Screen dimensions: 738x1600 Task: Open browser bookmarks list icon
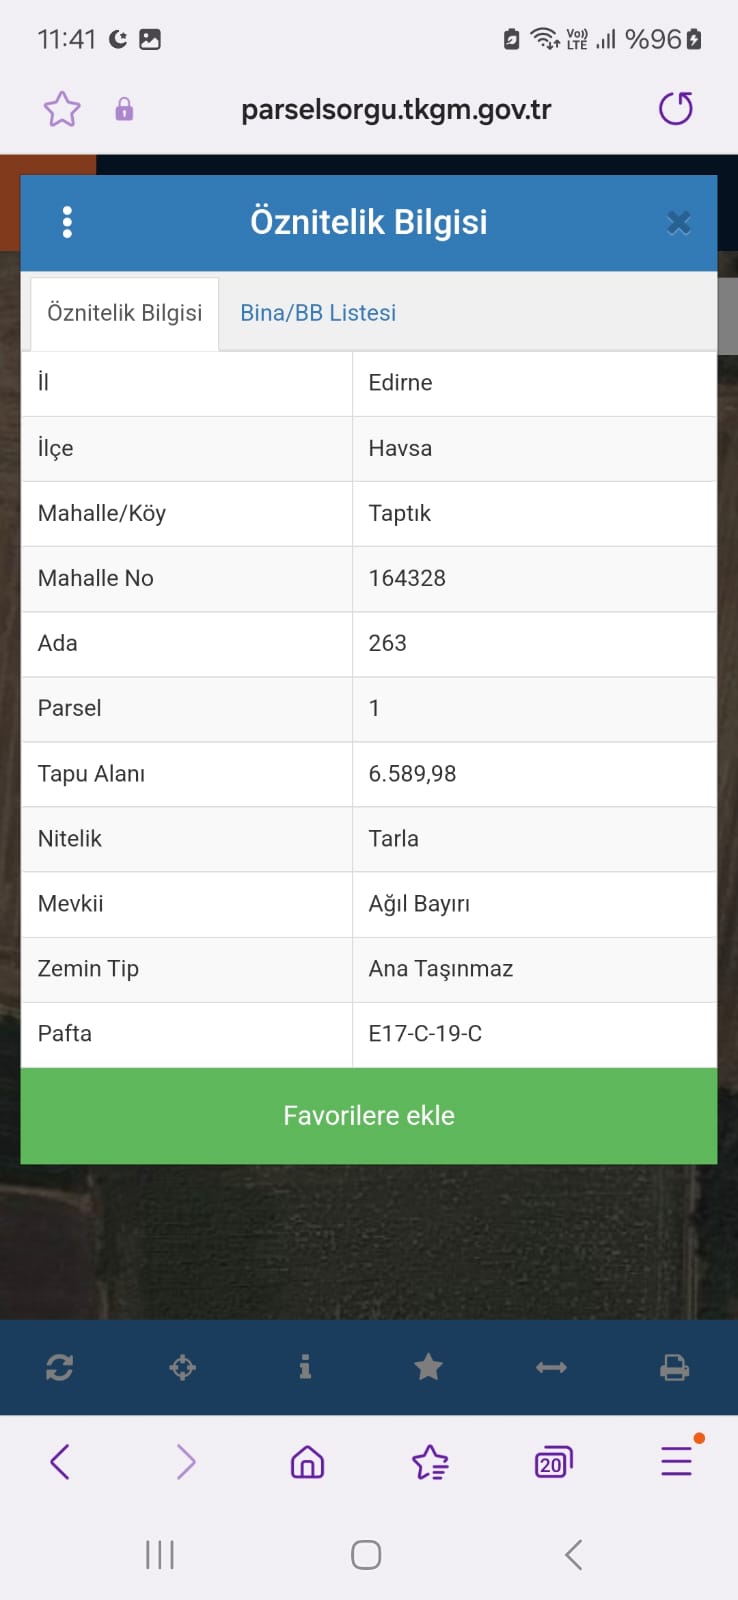[x=430, y=1463]
